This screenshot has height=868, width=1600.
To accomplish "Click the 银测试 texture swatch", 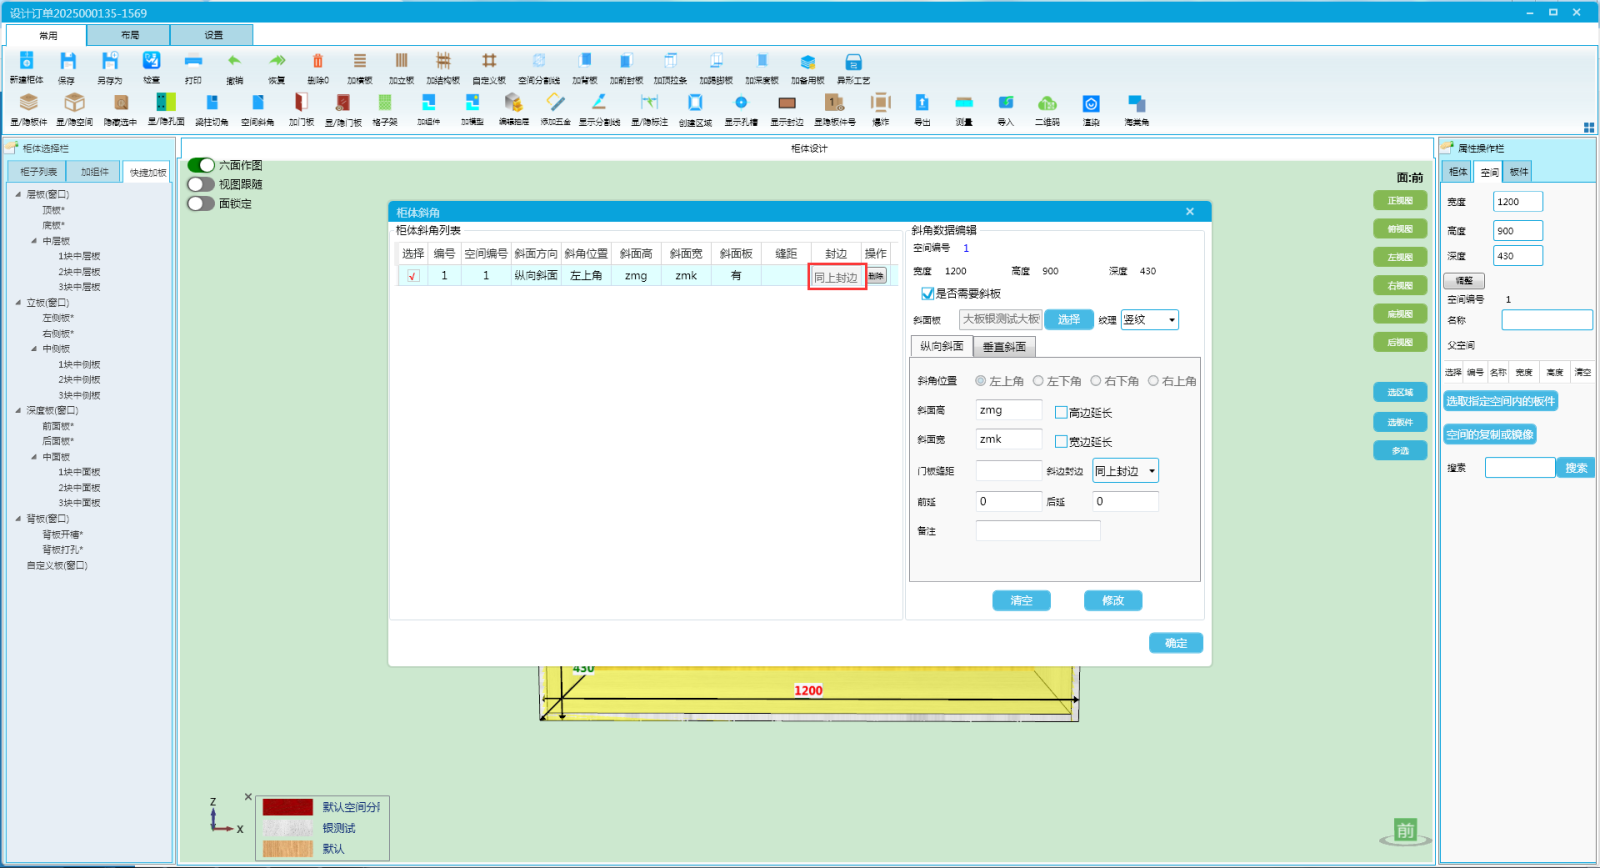I will pyautogui.click(x=288, y=828).
